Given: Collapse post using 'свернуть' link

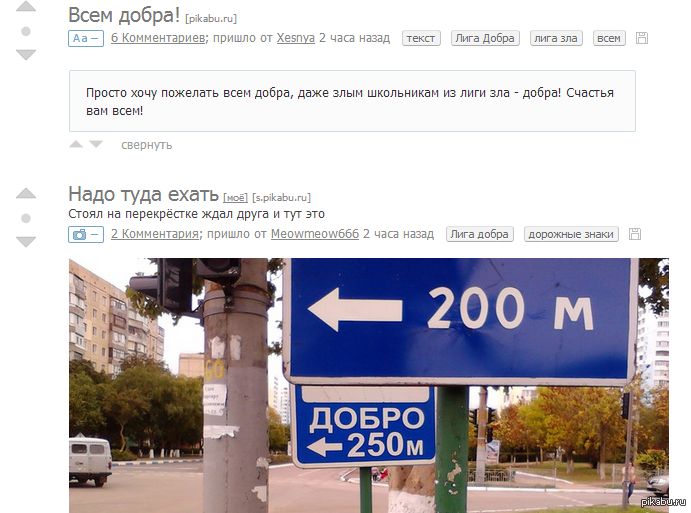Looking at the screenshot, I should click(x=146, y=145).
